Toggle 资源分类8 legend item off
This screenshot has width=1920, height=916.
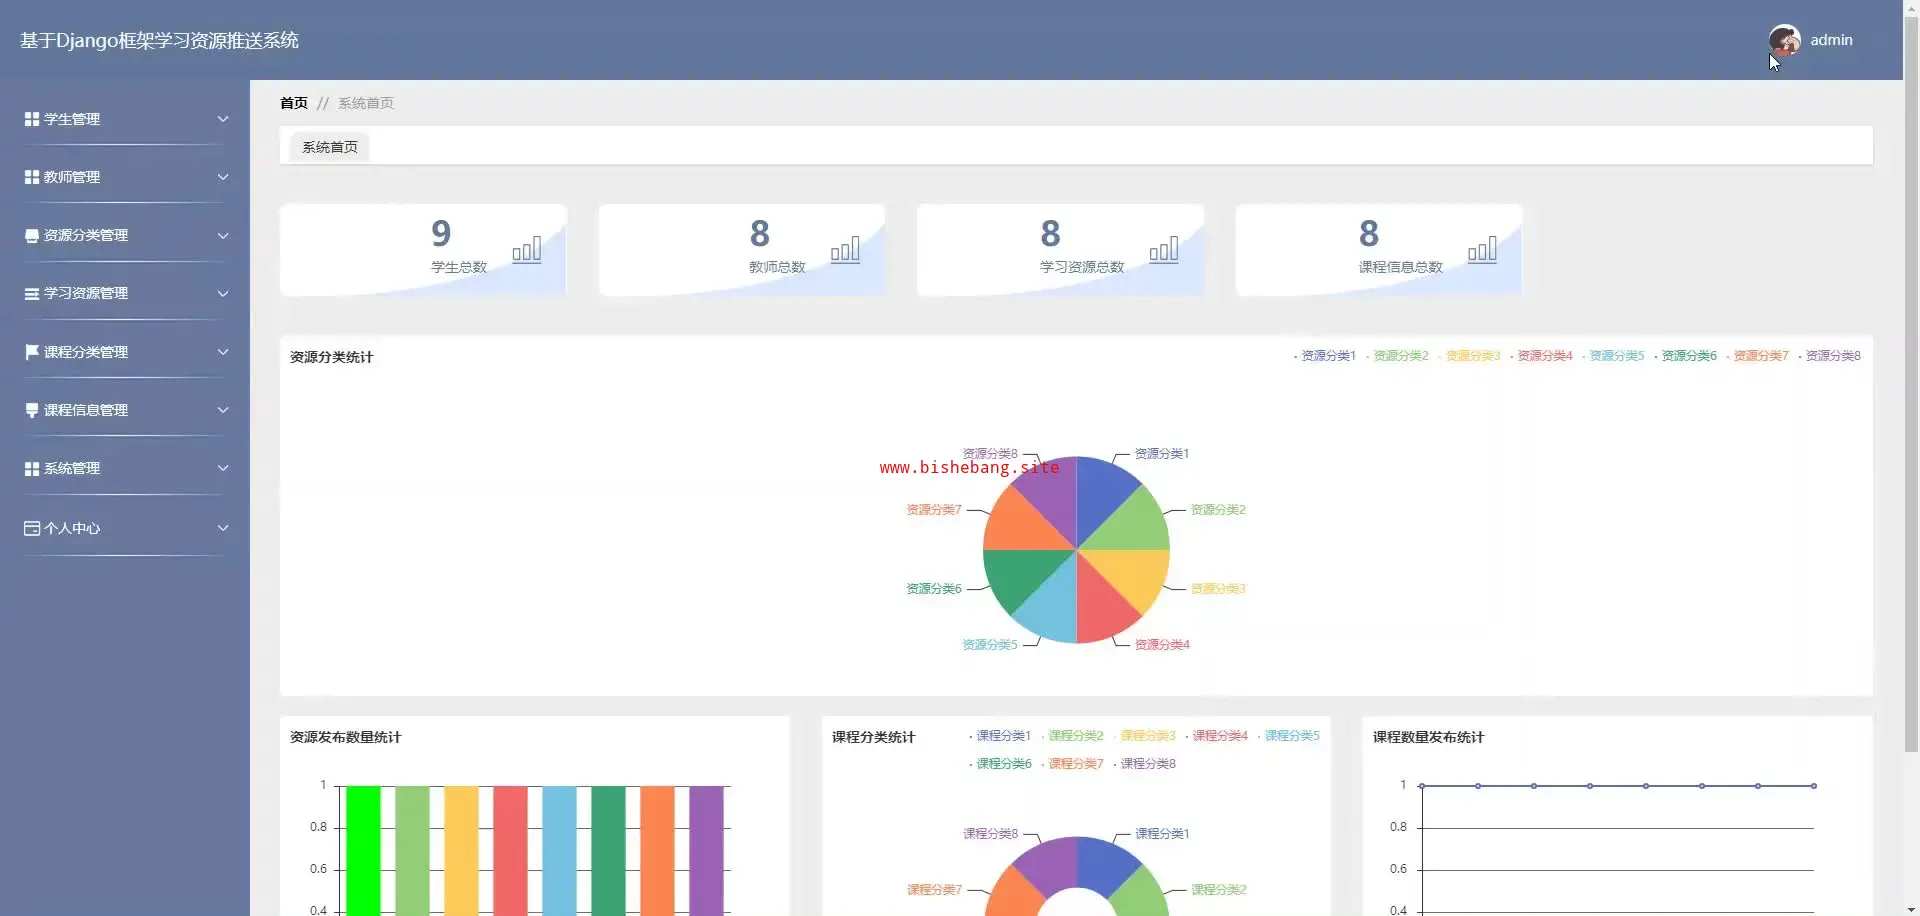tap(1829, 356)
